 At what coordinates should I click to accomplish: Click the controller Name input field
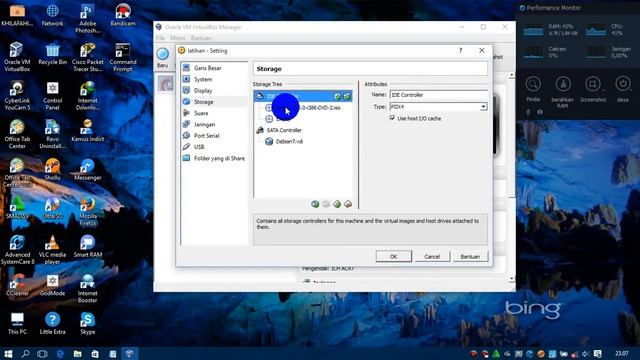coord(438,95)
